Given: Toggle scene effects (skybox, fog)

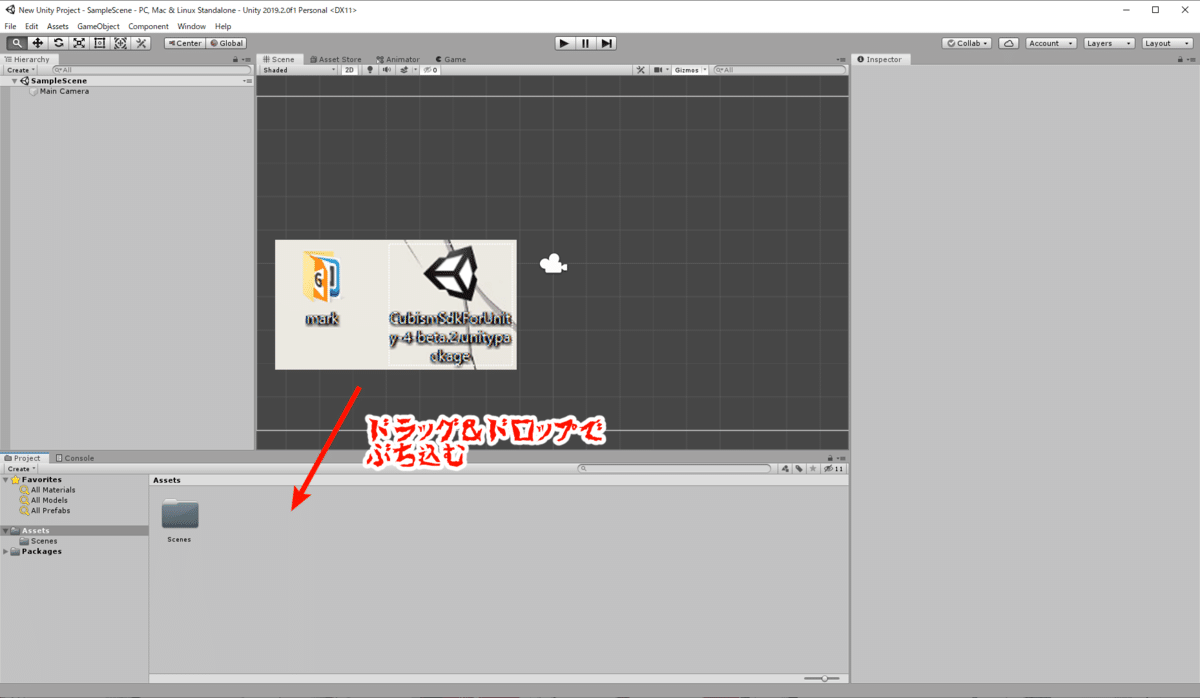Looking at the screenshot, I should point(406,70).
